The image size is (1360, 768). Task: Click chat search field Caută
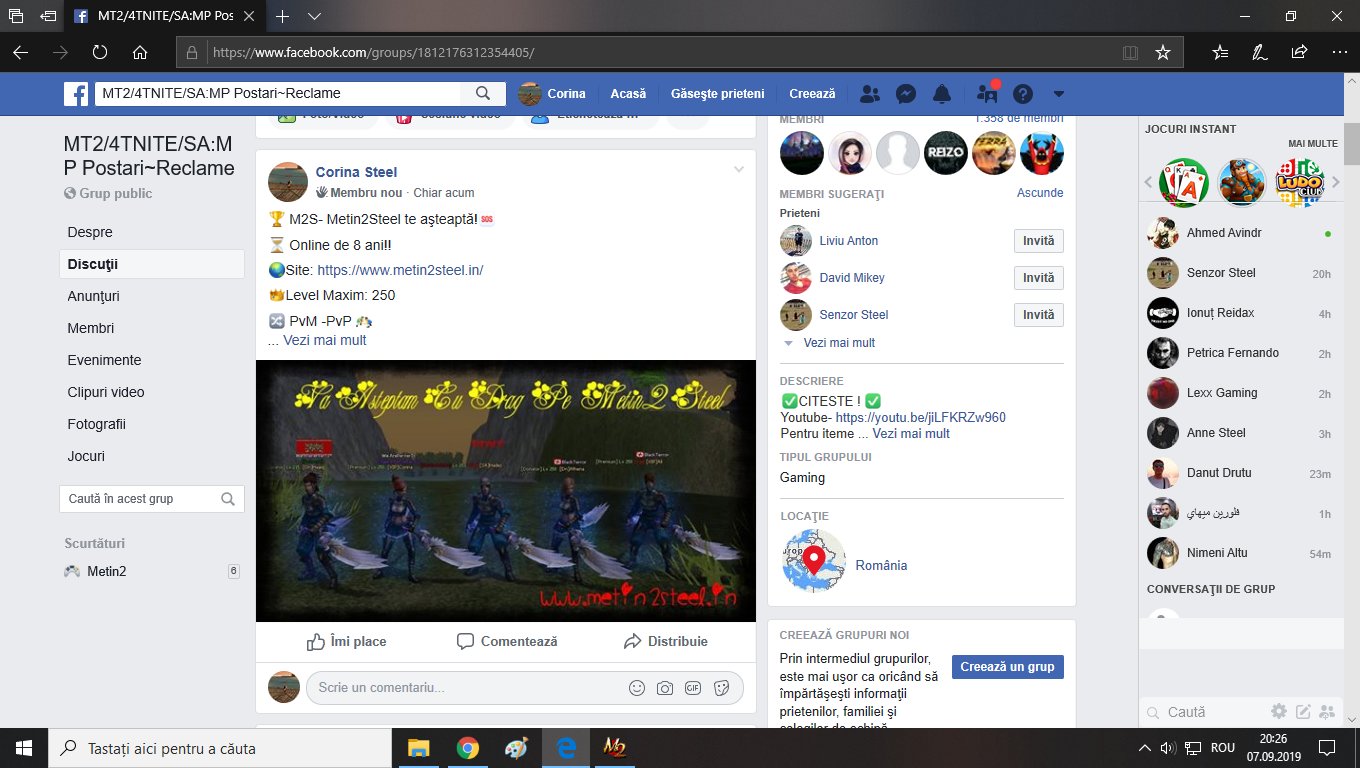pyautogui.click(x=1205, y=712)
